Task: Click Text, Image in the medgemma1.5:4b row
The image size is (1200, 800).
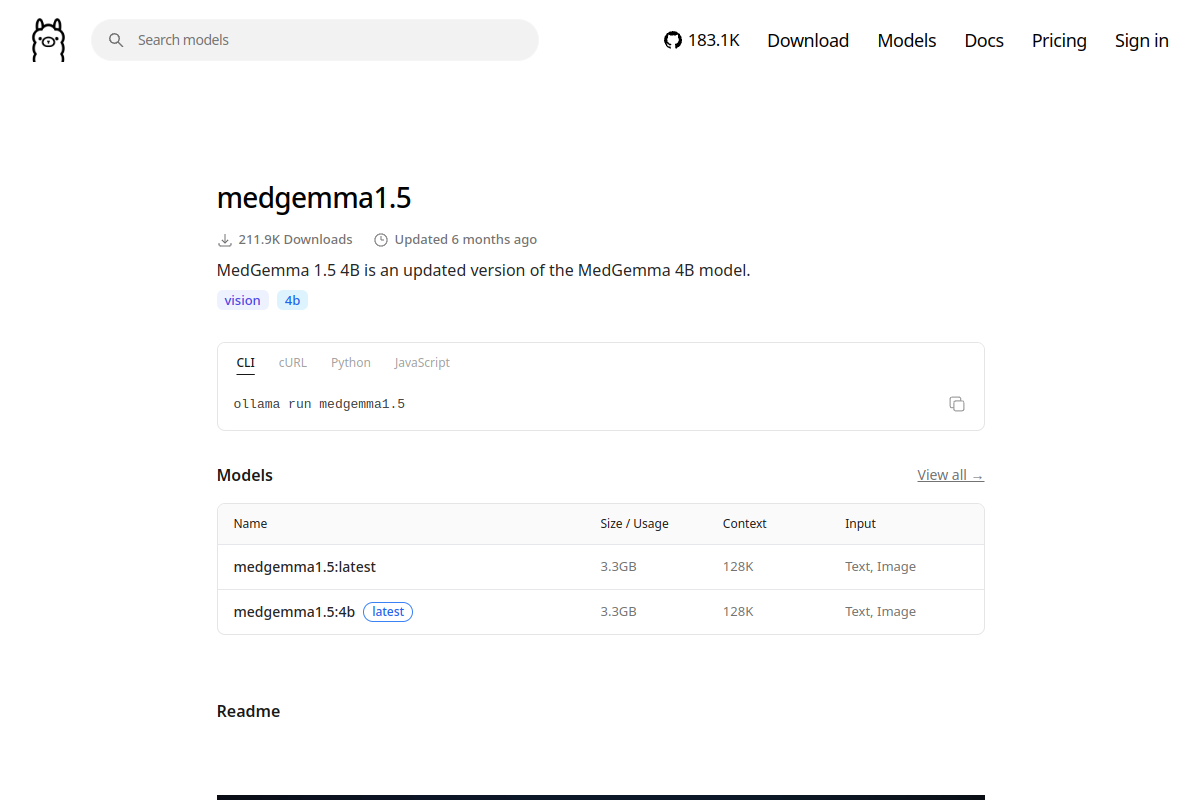Action: coord(880,612)
